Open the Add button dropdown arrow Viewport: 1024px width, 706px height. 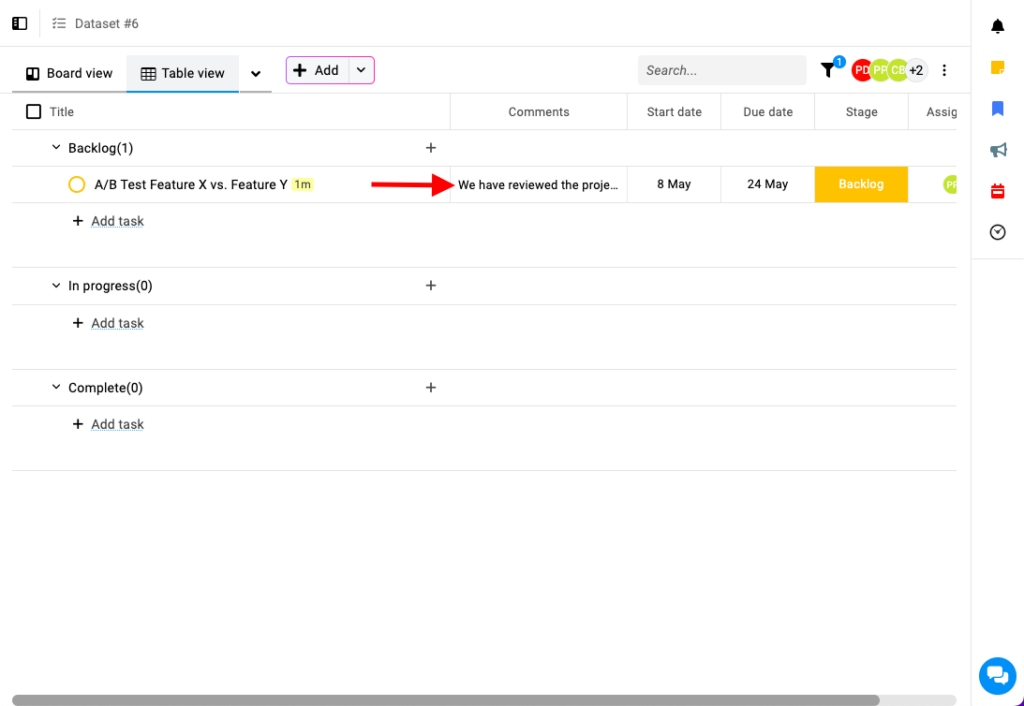coord(361,70)
